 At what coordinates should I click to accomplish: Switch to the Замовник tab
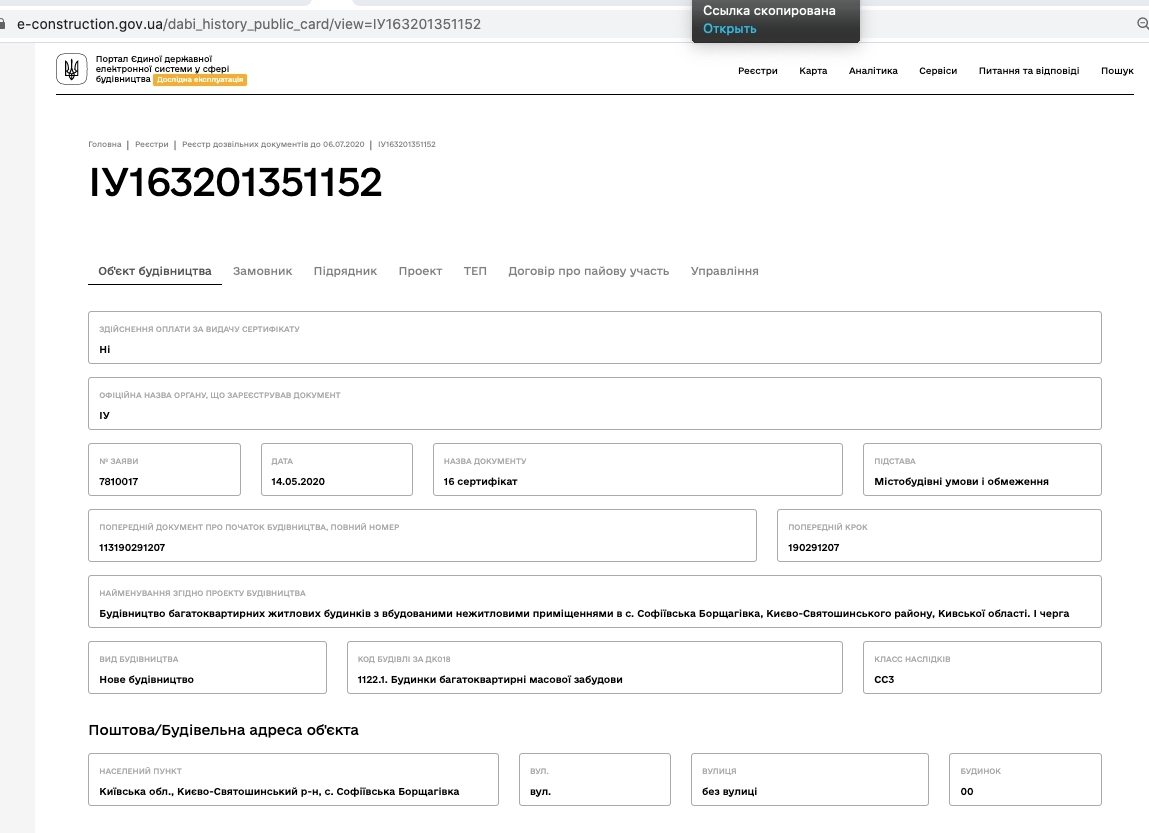262,271
